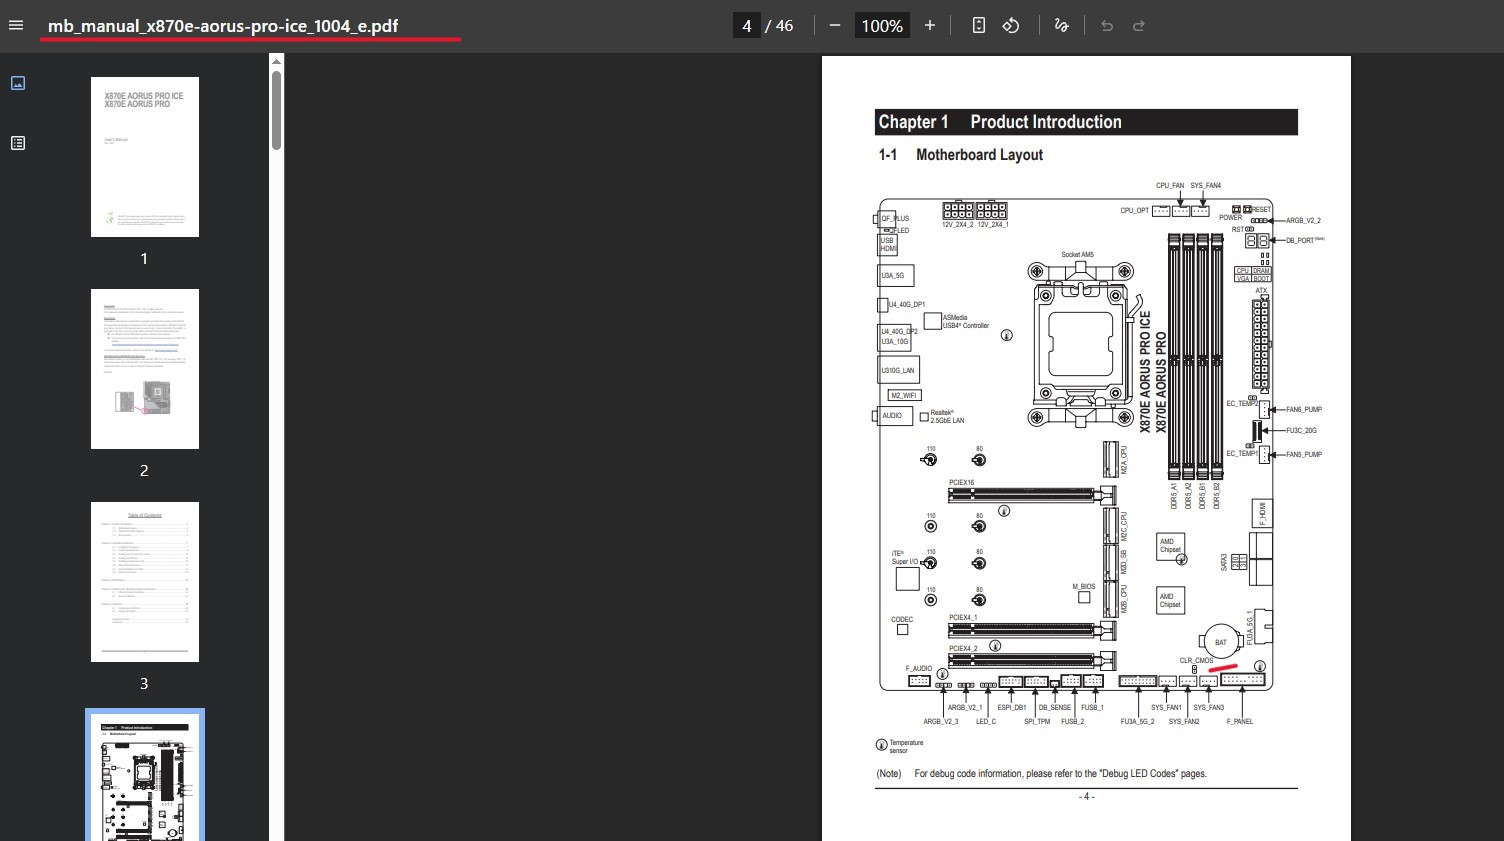Click the SPI_TPM label
Viewport: 1504px width, 841px height.
click(x=1037, y=722)
